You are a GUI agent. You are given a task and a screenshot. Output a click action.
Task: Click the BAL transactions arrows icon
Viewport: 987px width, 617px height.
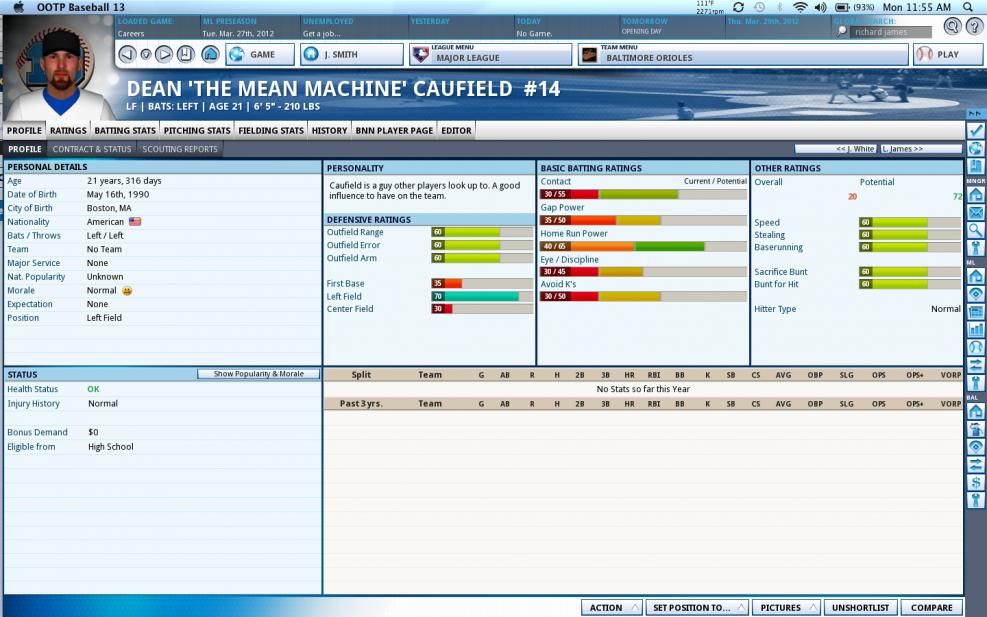[x=976, y=465]
